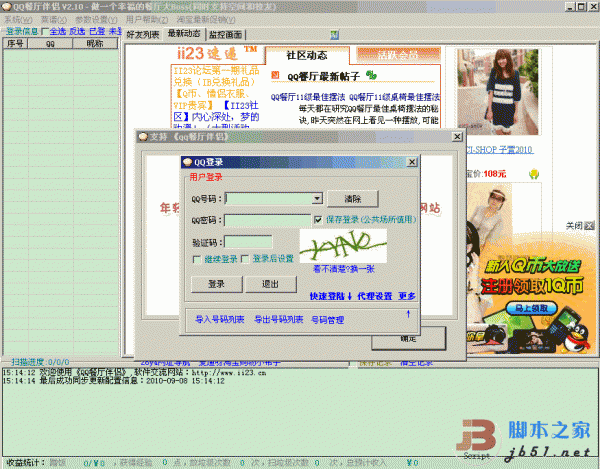The height and width of the screenshot is (469, 600).
Task: Click the QQ餐厅最新帖子 post icon
Action: [275, 75]
